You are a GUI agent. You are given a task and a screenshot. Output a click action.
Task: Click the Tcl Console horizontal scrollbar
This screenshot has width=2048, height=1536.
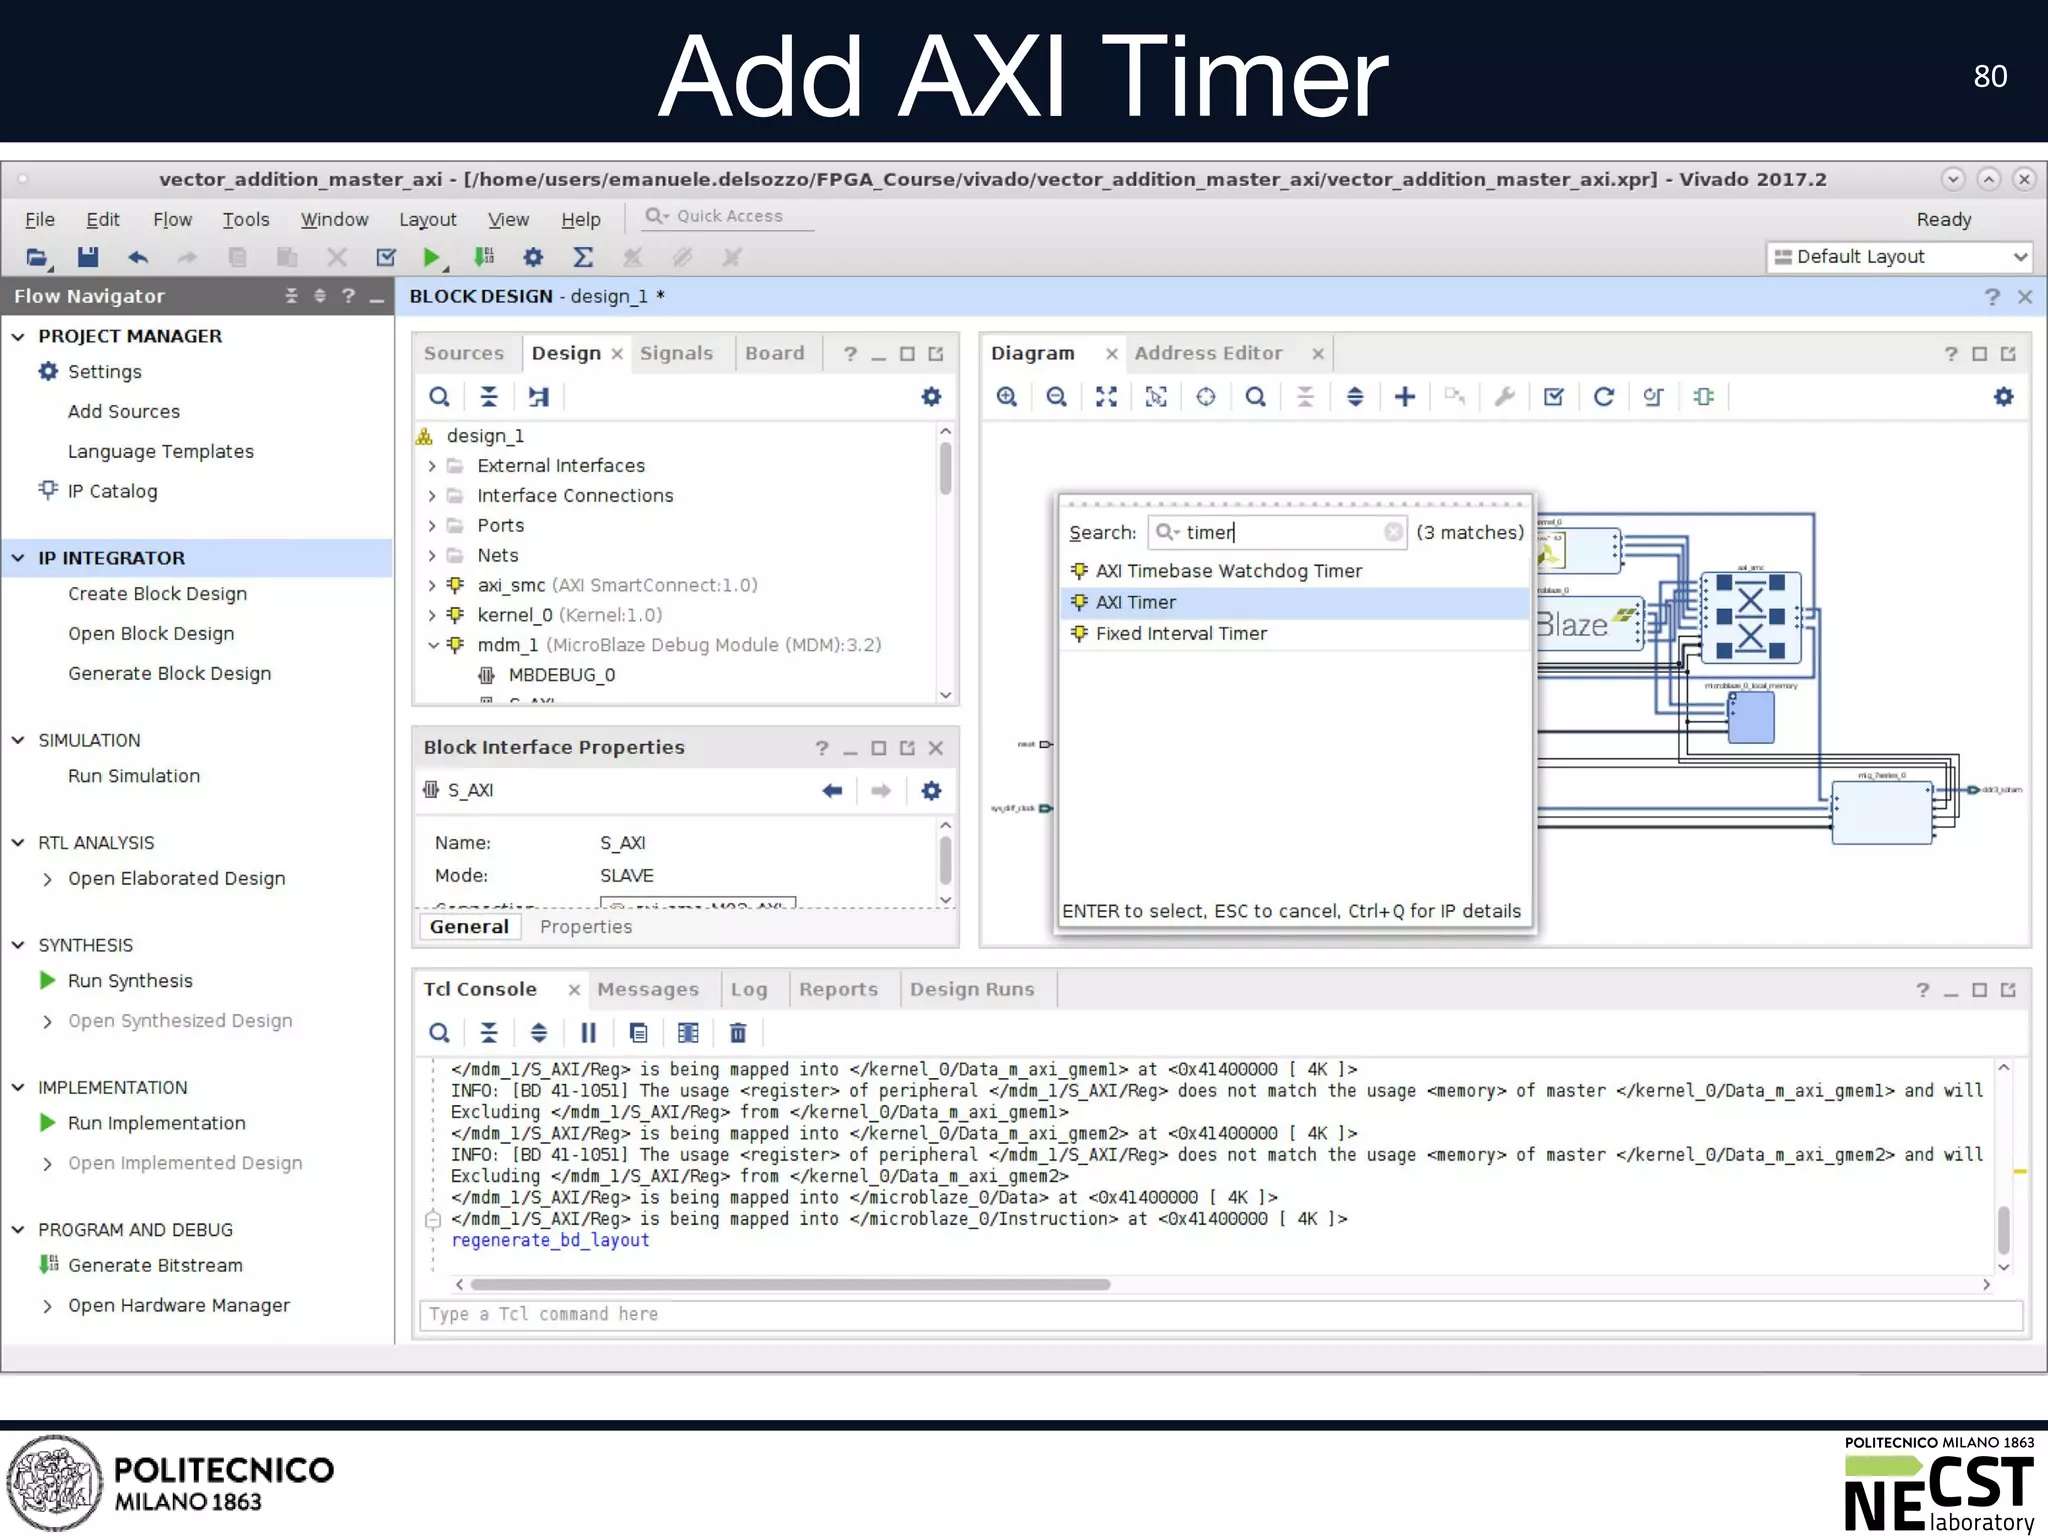790,1284
